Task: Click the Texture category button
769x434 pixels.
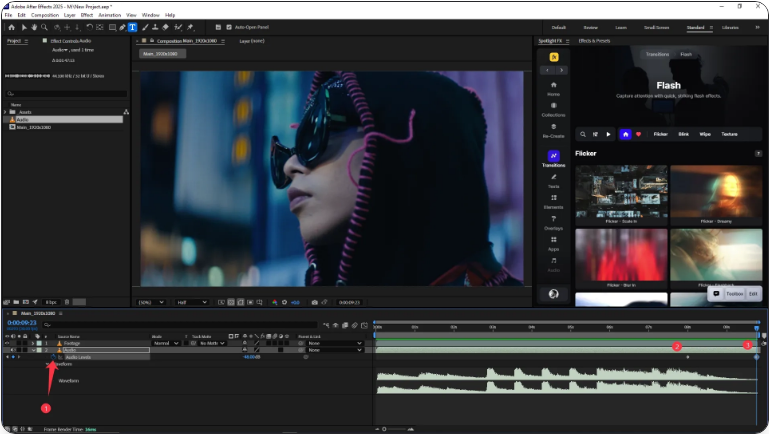Action: coord(729,133)
